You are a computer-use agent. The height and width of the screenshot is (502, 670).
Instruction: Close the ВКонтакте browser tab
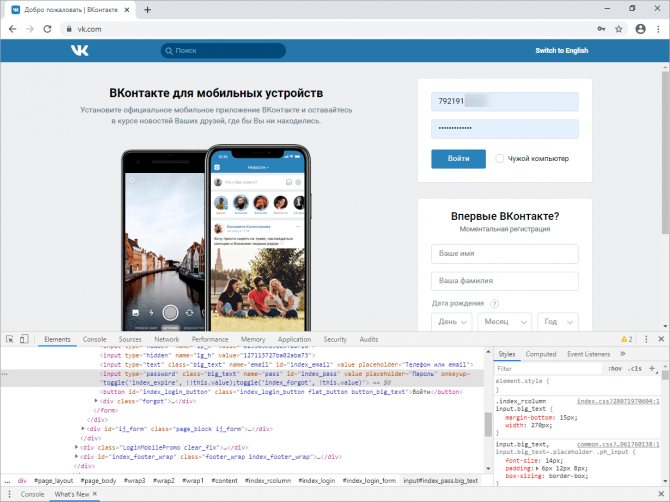127,10
